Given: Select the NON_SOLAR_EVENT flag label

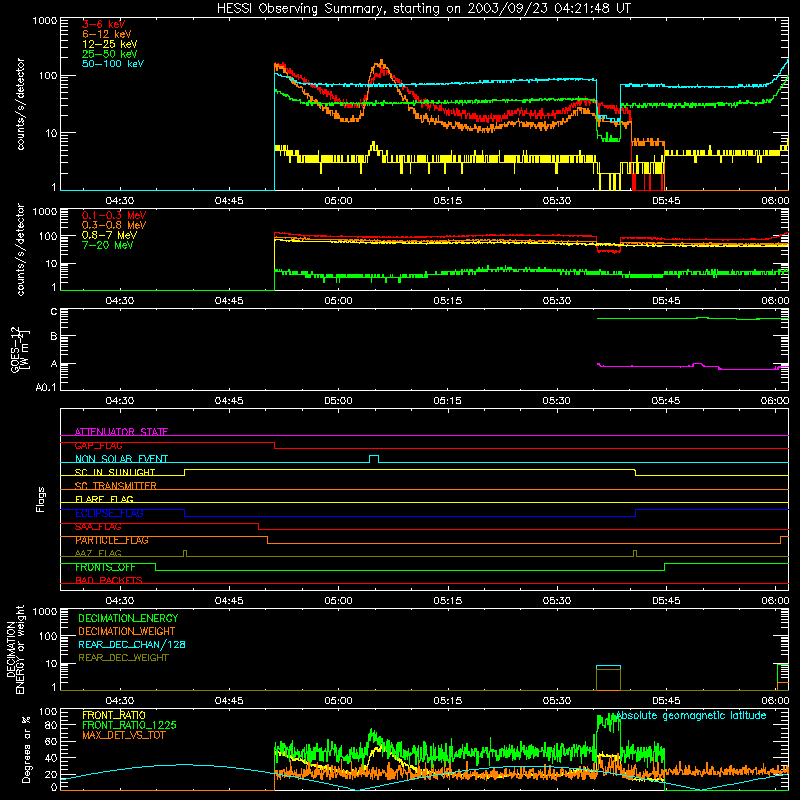Looking at the screenshot, I should click(x=121, y=459).
